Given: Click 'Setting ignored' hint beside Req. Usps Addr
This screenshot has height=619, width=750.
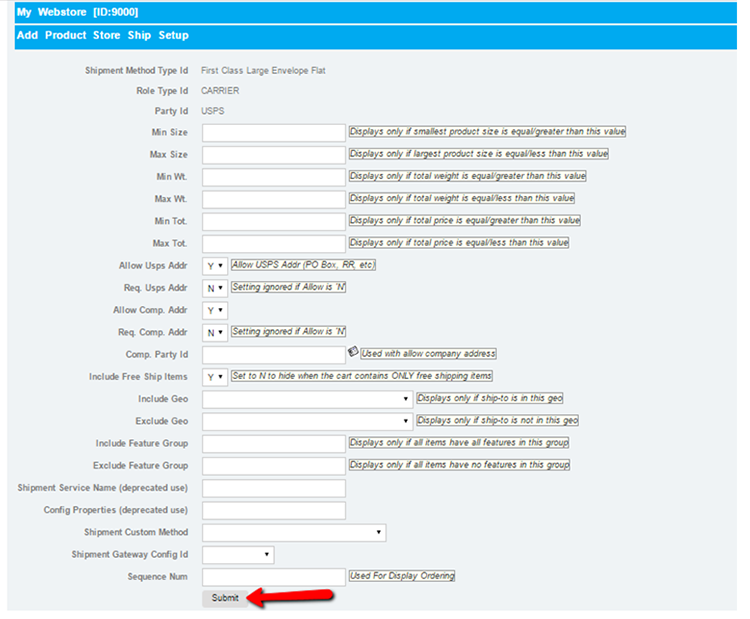Looking at the screenshot, I should coord(288,287).
